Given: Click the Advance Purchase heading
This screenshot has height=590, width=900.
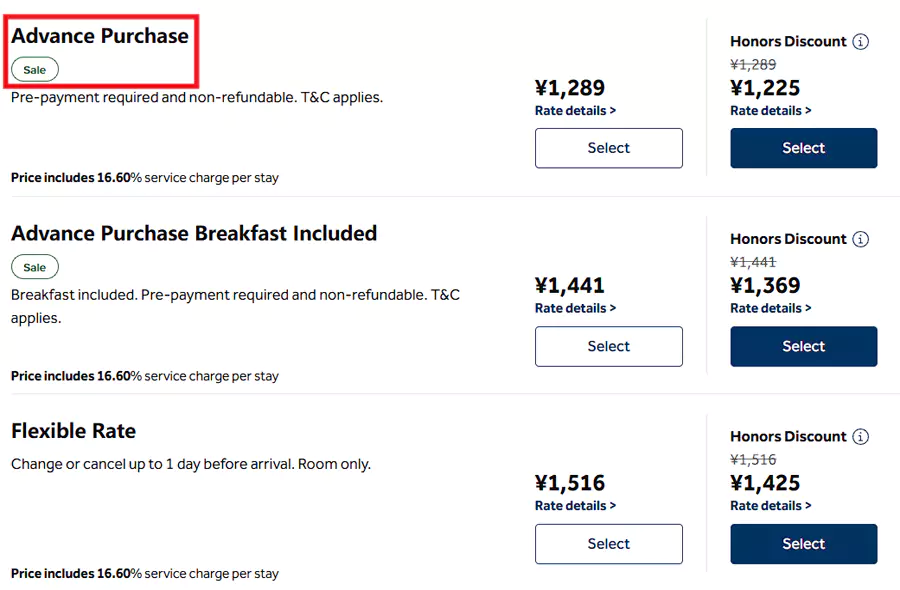Looking at the screenshot, I should point(100,36).
